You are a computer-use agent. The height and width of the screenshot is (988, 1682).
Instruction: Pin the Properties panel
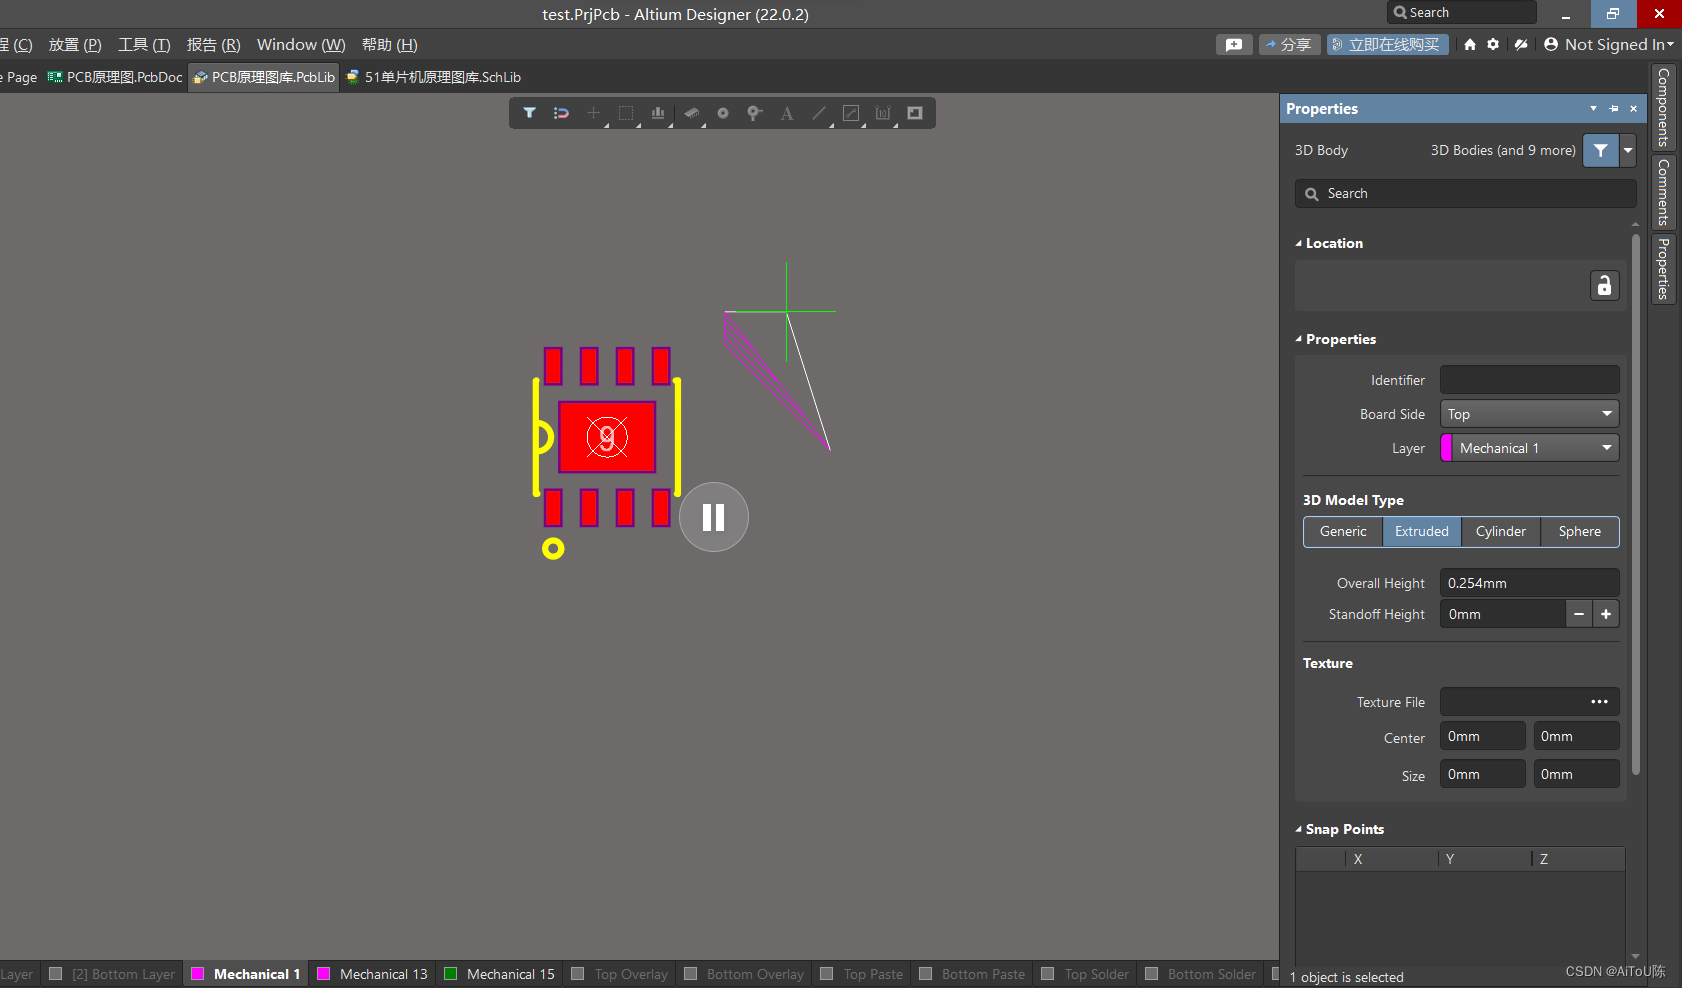[1614, 108]
